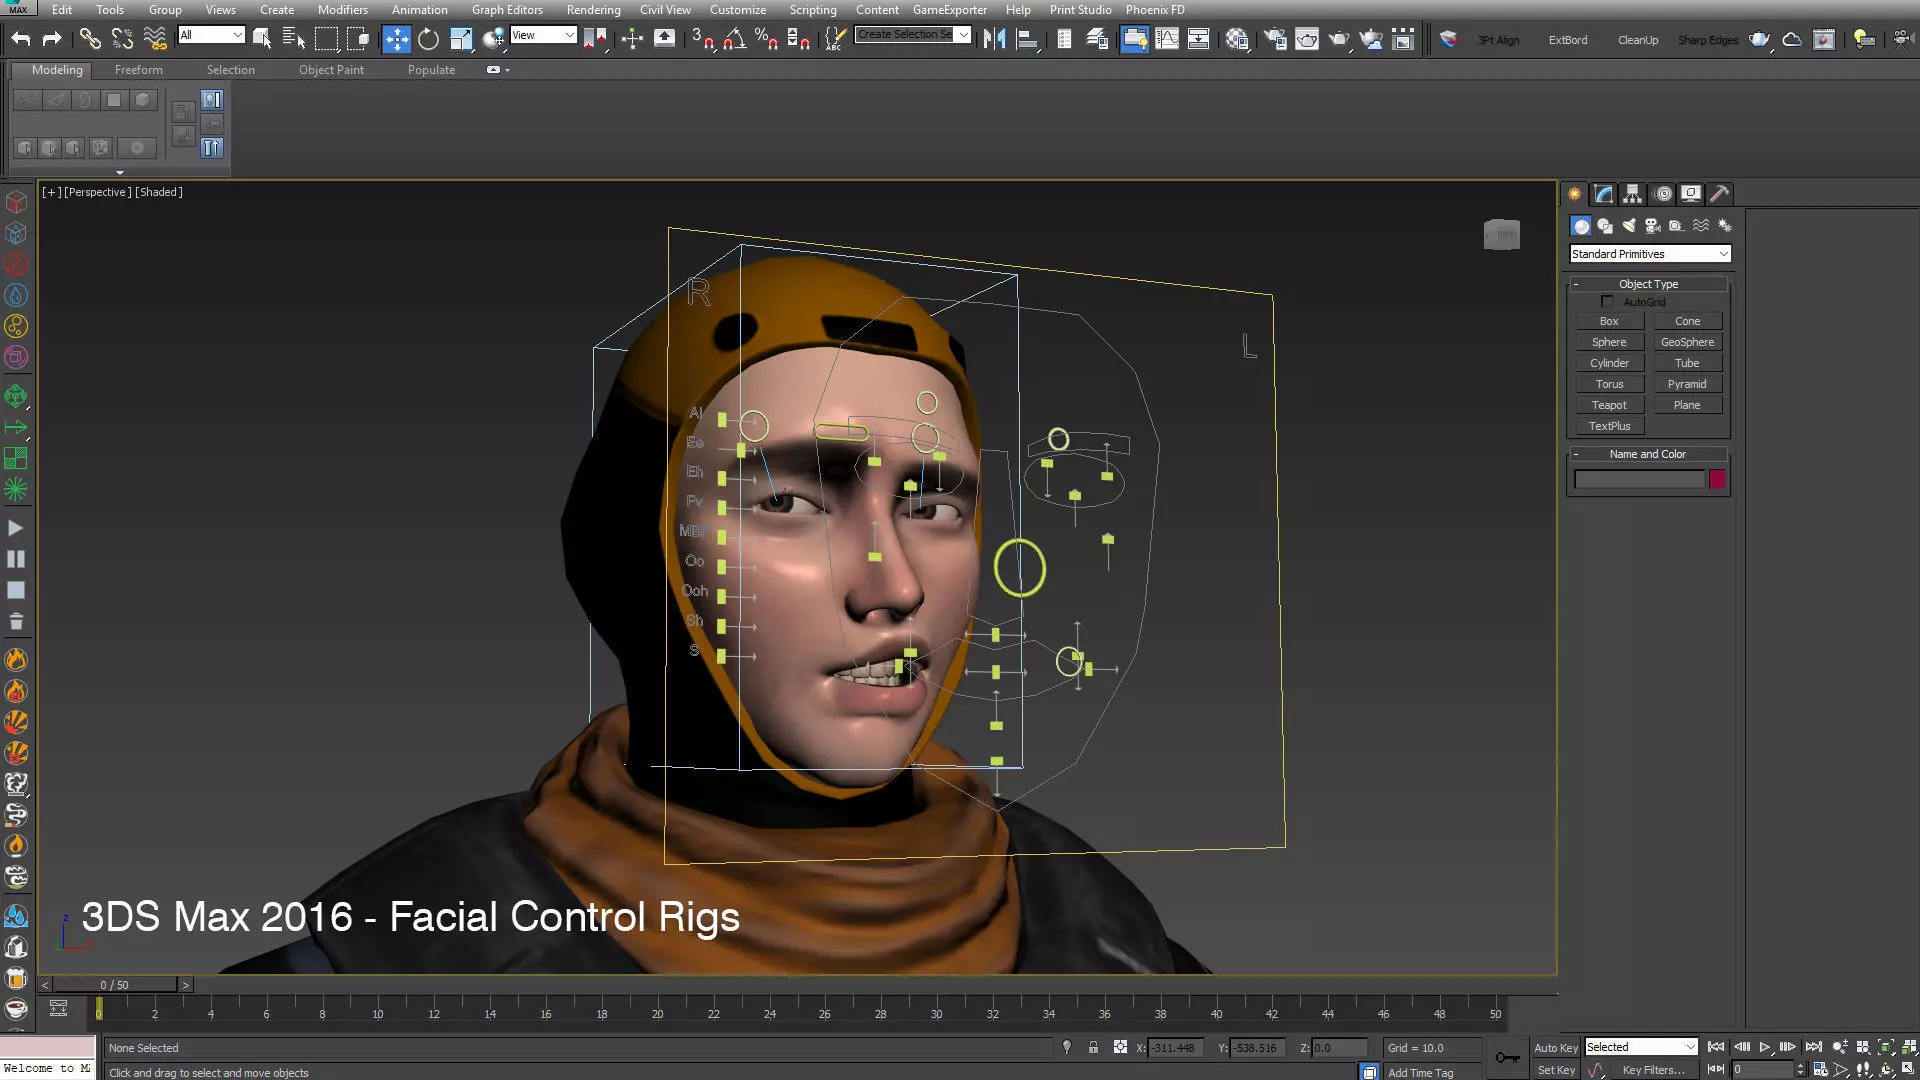The width and height of the screenshot is (1920, 1080).
Task: Open Select by Name dialog
Action: (294, 39)
